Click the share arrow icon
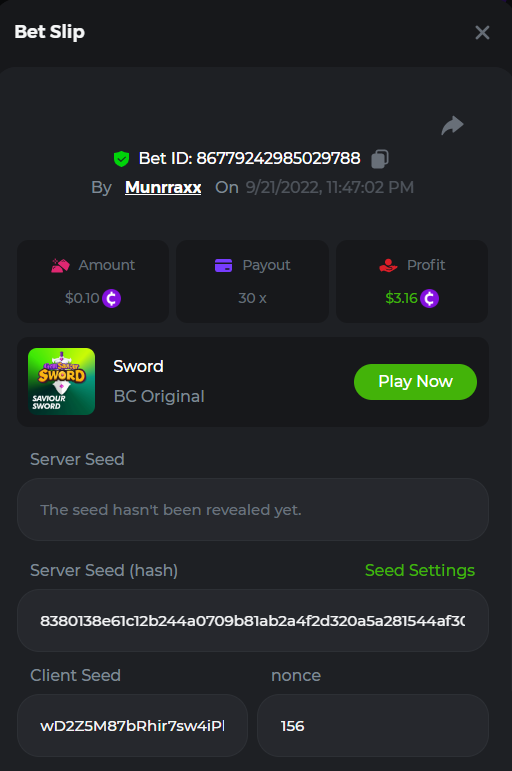512x771 pixels. click(x=452, y=125)
